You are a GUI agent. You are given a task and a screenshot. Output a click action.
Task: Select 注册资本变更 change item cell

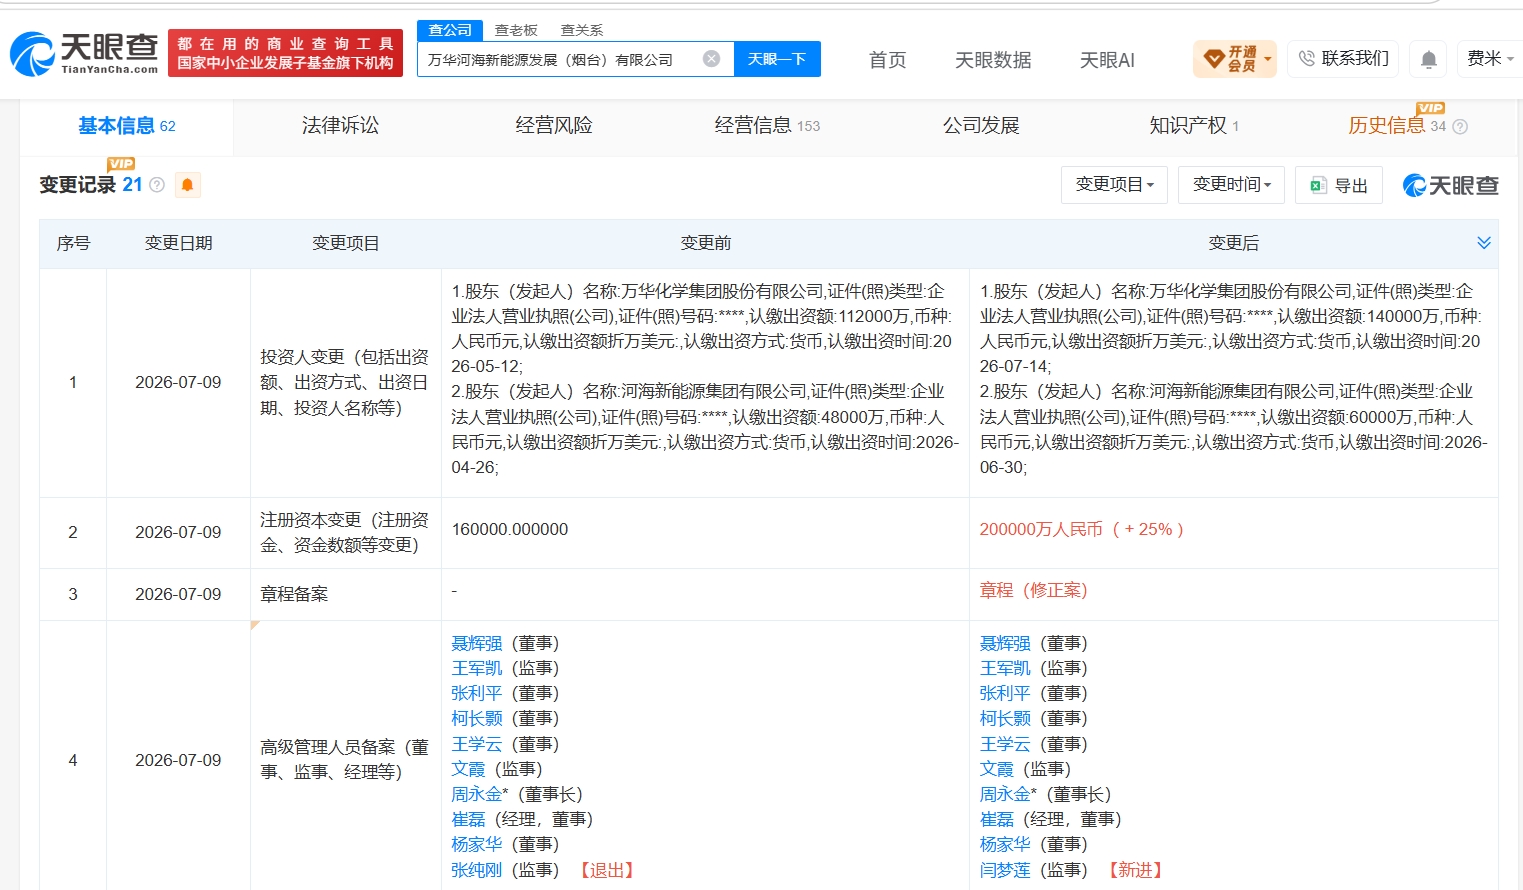point(345,532)
